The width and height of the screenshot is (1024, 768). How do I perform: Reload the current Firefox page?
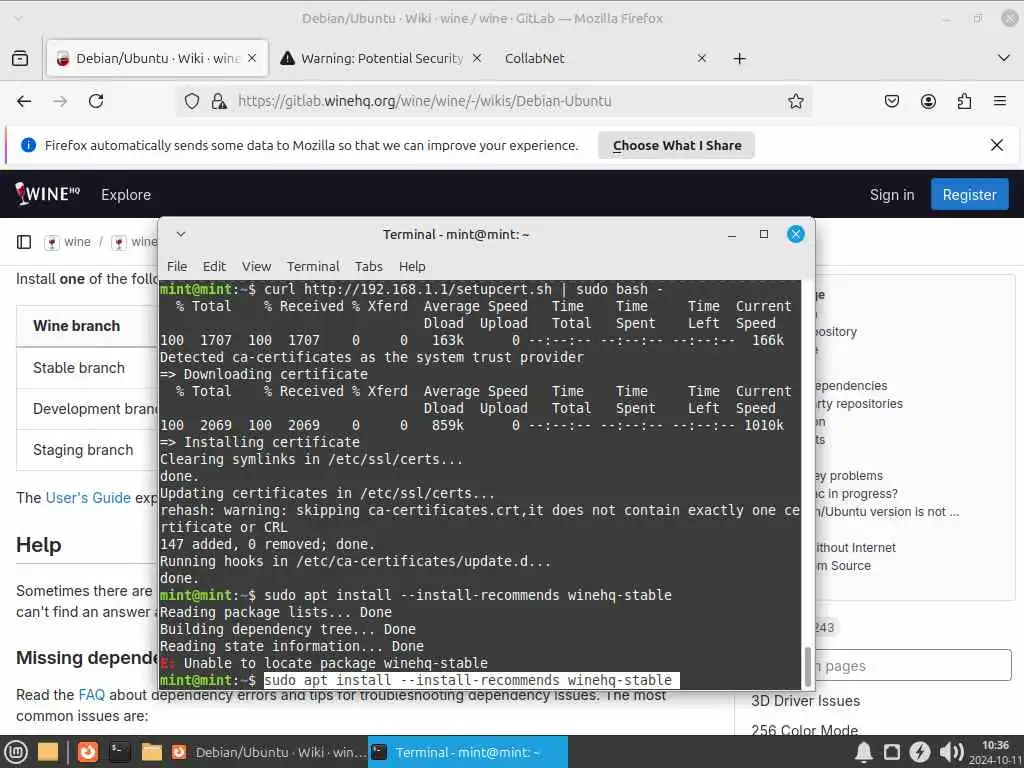pos(96,101)
